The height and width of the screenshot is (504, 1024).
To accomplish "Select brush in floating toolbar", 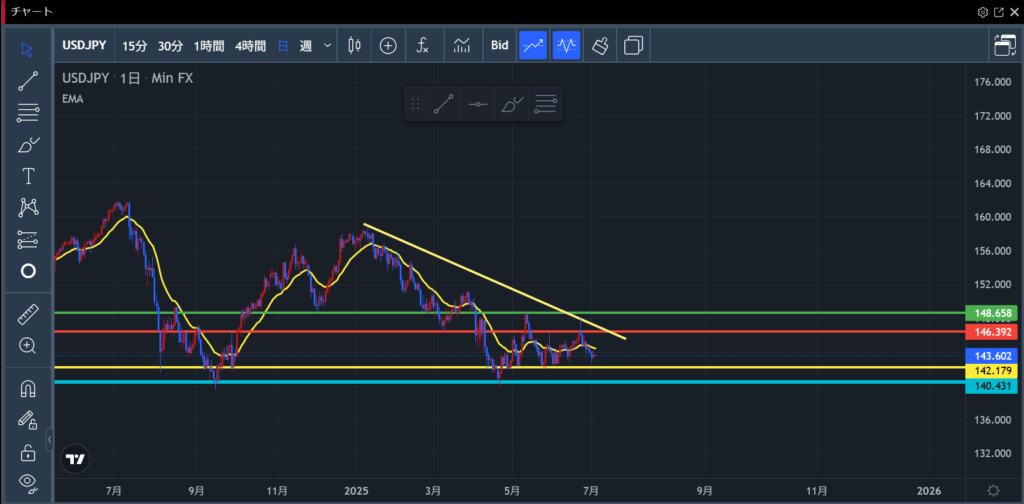I will (x=511, y=104).
